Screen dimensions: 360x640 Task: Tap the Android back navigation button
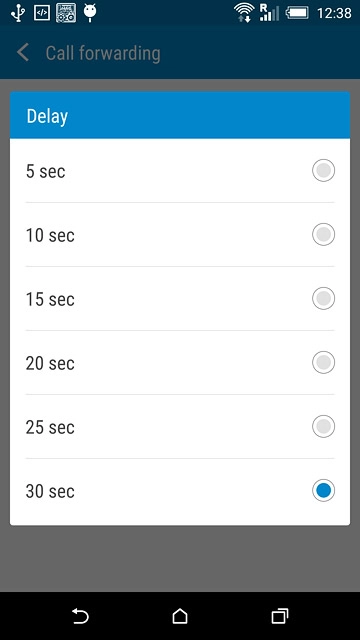[80, 616]
